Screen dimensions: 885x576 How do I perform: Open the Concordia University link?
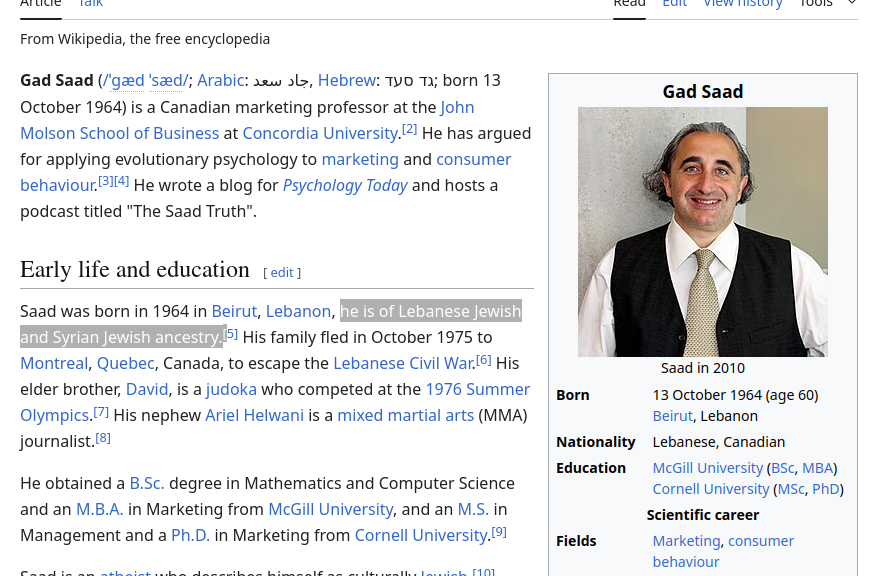tap(320, 134)
